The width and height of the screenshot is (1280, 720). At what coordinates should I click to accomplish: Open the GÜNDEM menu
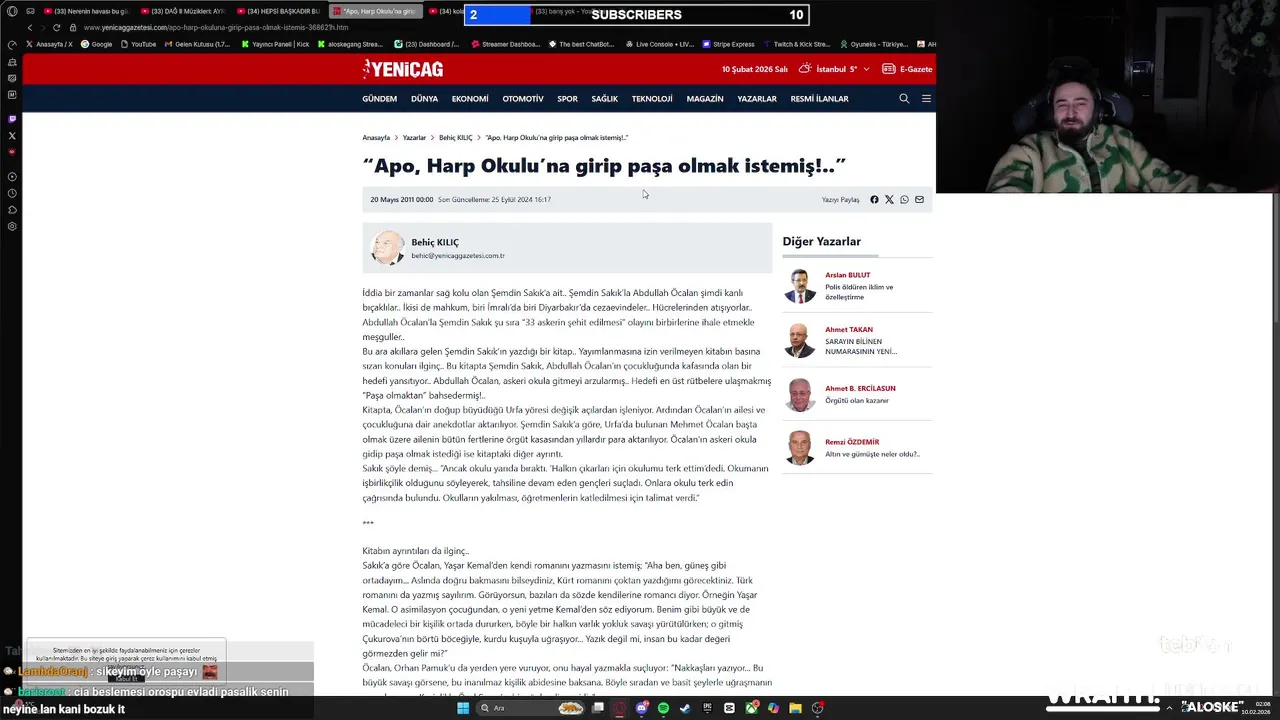pyautogui.click(x=379, y=99)
